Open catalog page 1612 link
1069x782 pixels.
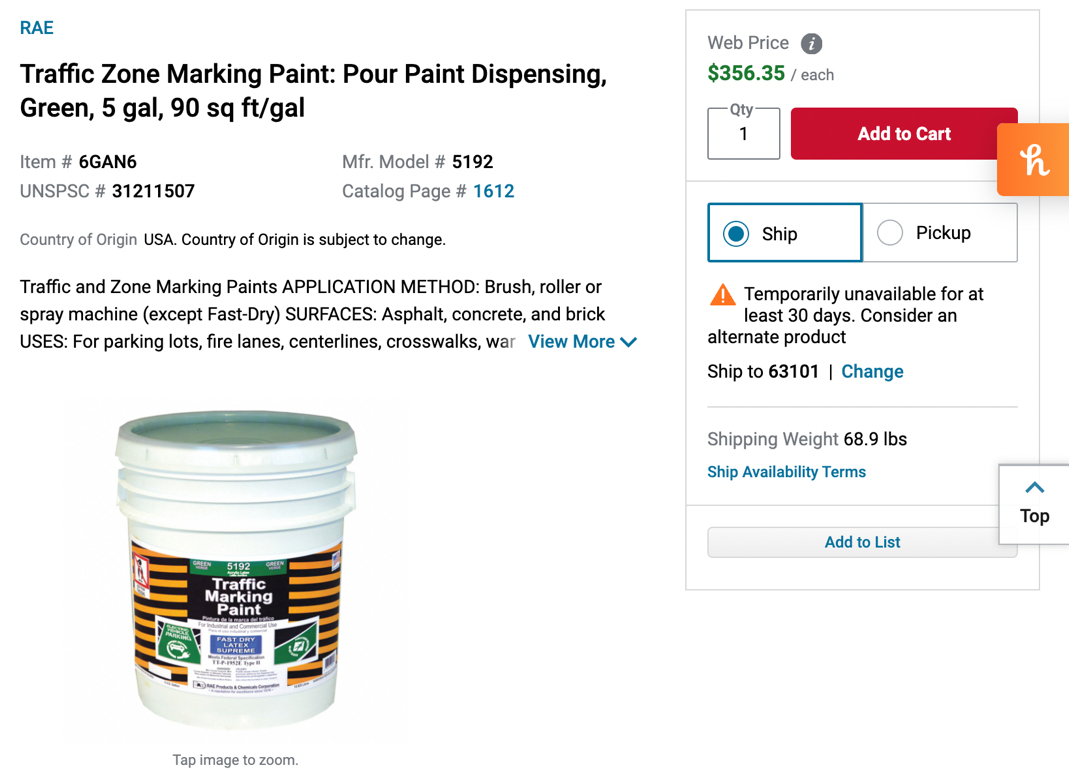tap(493, 191)
